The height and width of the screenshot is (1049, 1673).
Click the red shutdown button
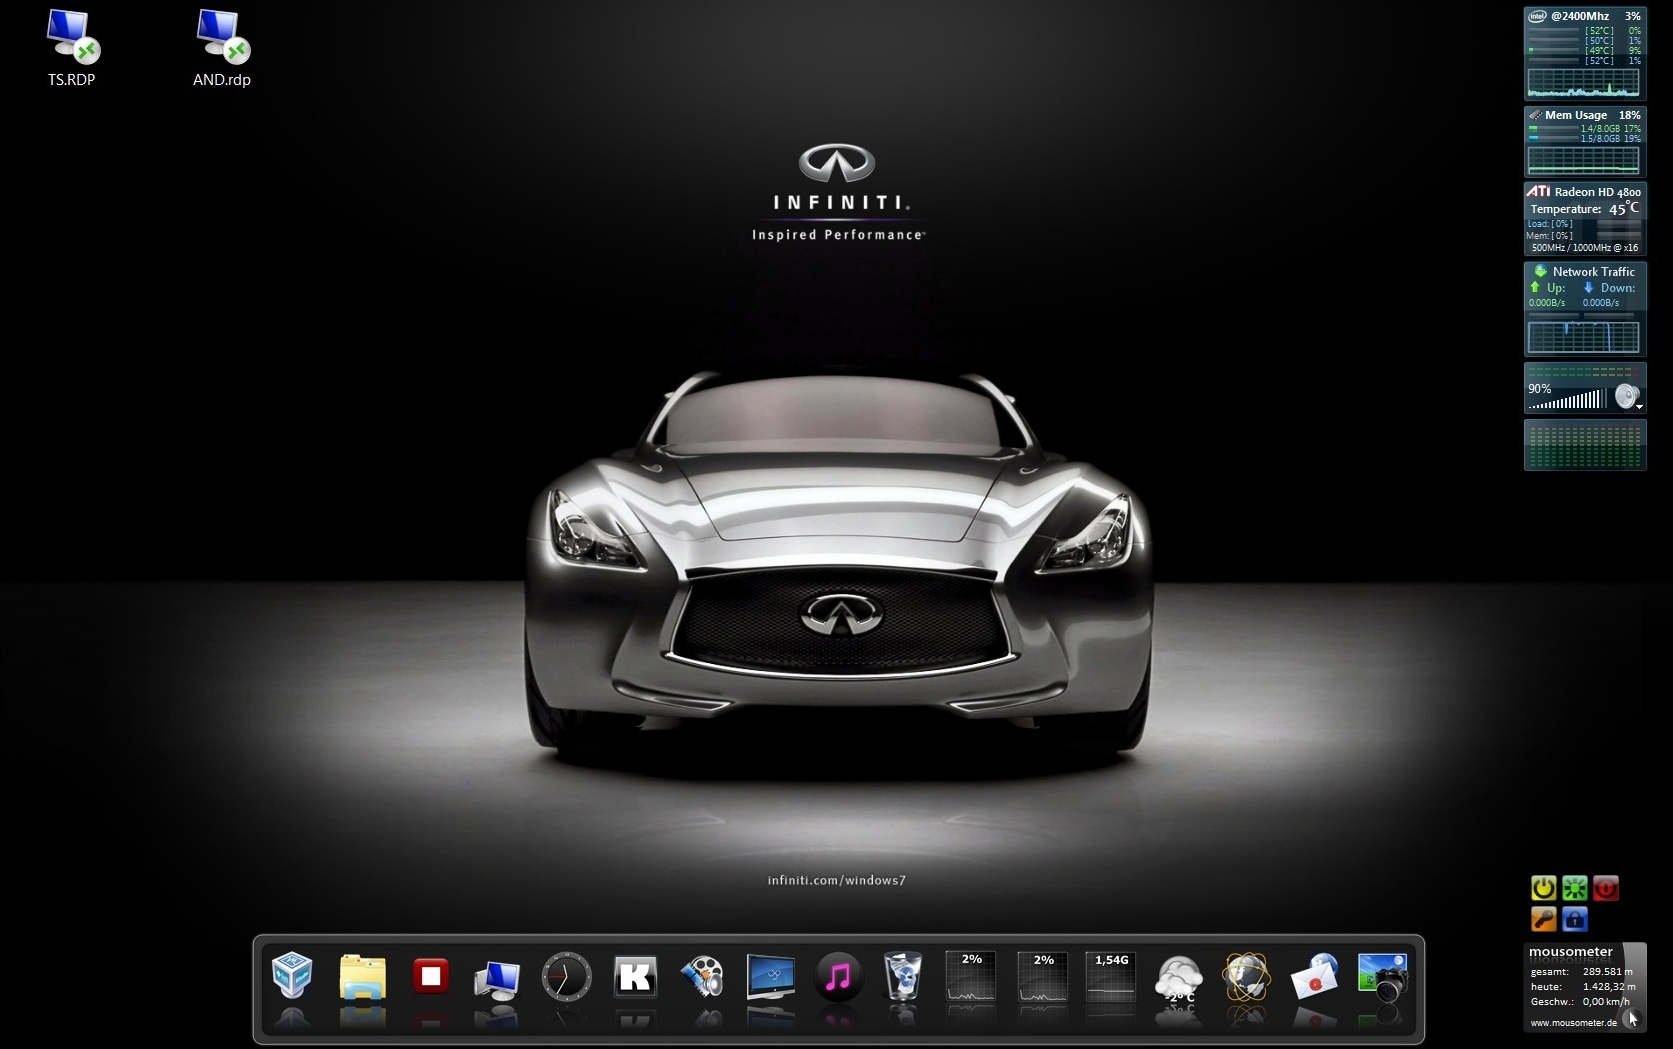[x=1606, y=888]
